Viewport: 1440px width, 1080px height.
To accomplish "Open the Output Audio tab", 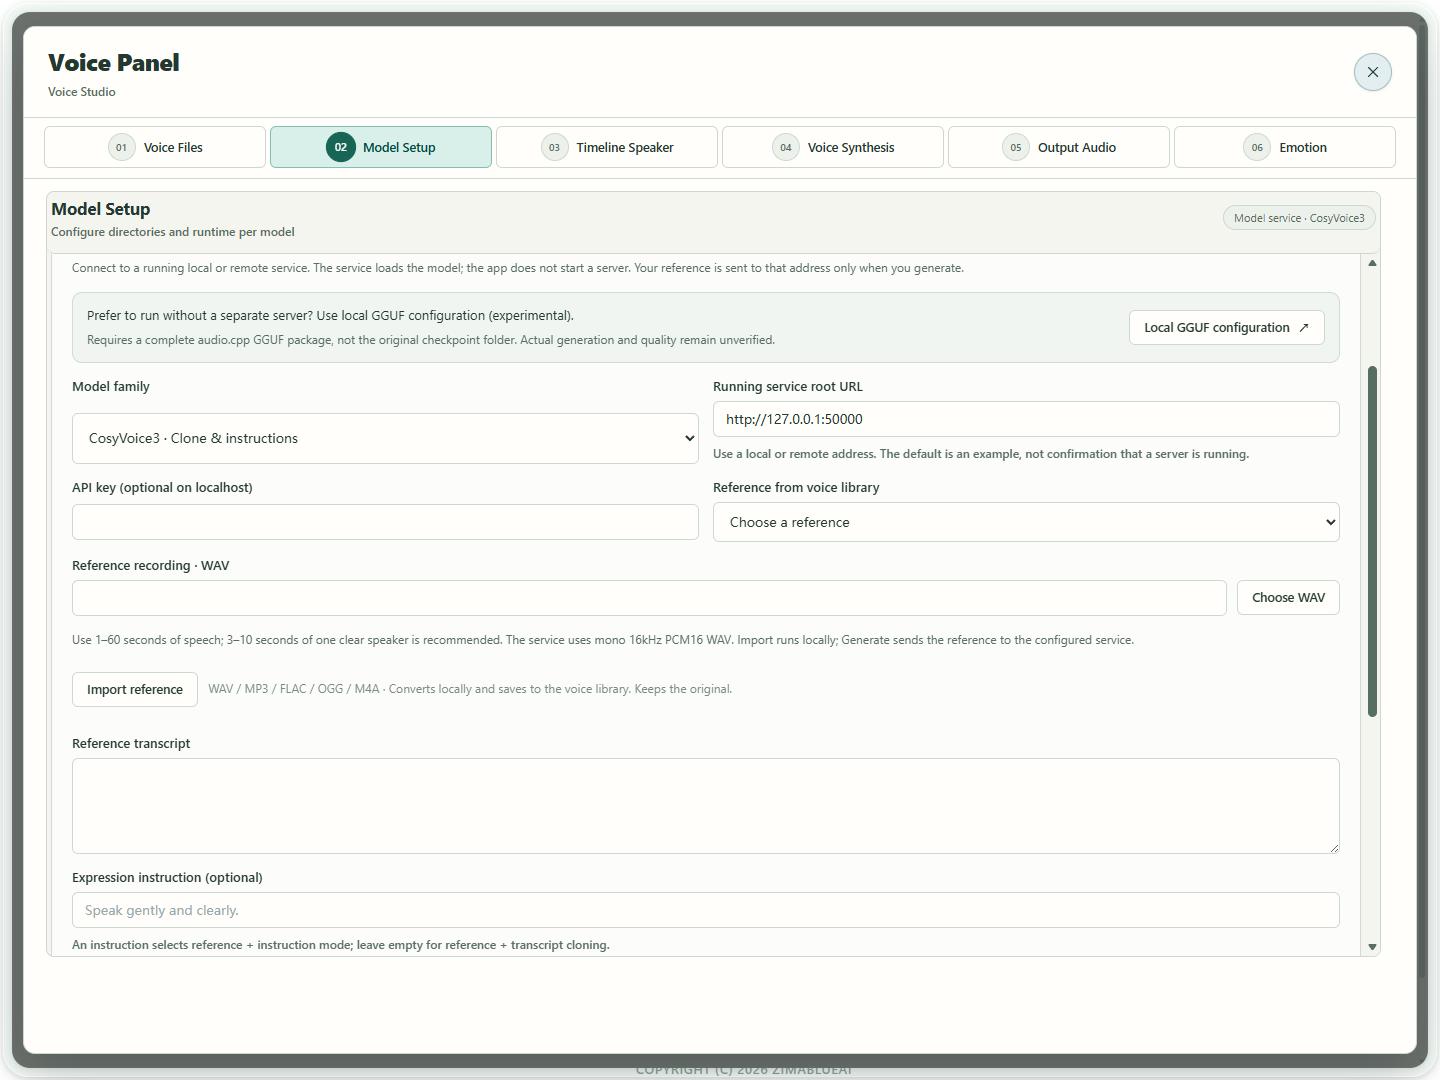I will tap(1059, 147).
